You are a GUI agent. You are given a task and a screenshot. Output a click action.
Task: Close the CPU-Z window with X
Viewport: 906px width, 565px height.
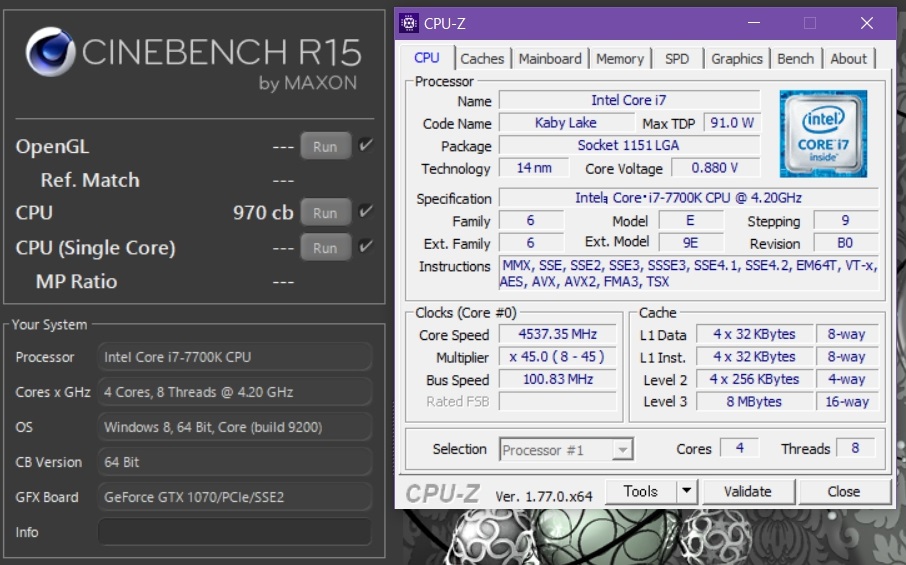coord(867,23)
